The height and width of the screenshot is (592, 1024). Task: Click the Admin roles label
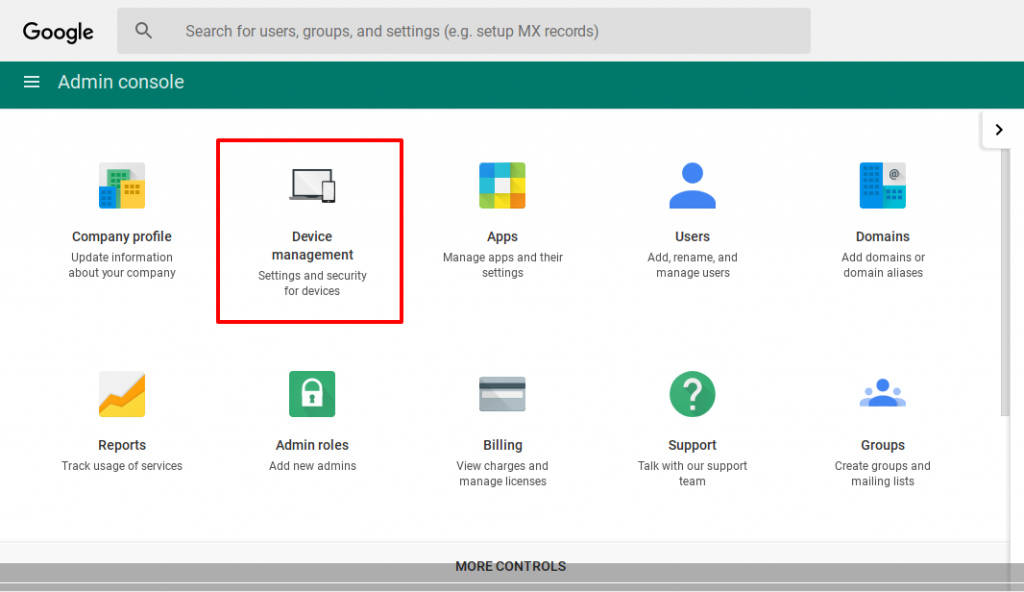[312, 445]
